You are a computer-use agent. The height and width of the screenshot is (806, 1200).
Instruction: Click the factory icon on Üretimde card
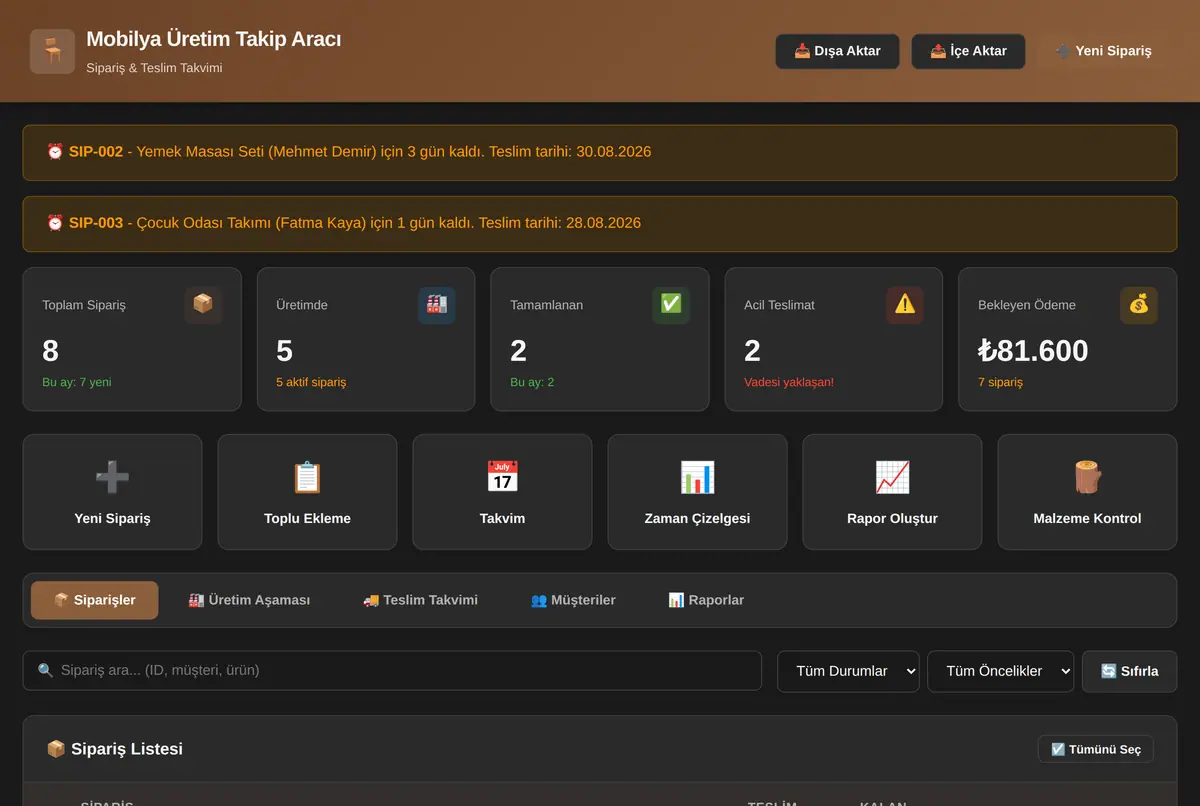(x=437, y=304)
